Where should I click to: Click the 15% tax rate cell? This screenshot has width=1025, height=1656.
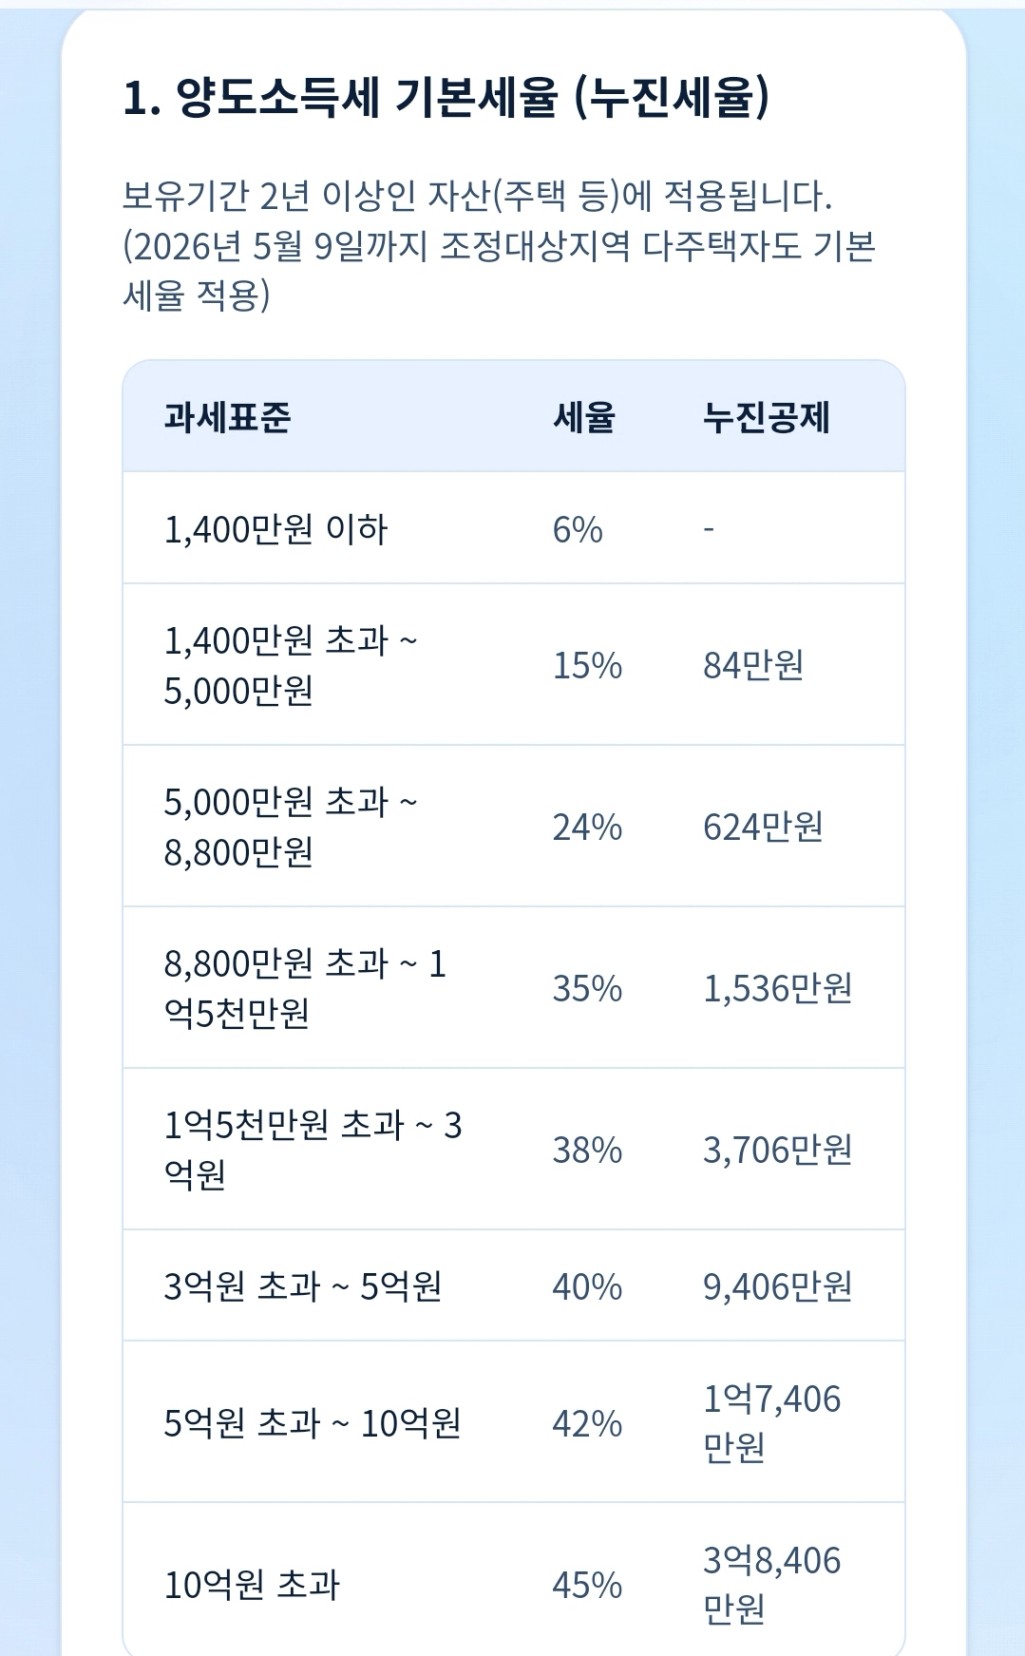tap(587, 665)
